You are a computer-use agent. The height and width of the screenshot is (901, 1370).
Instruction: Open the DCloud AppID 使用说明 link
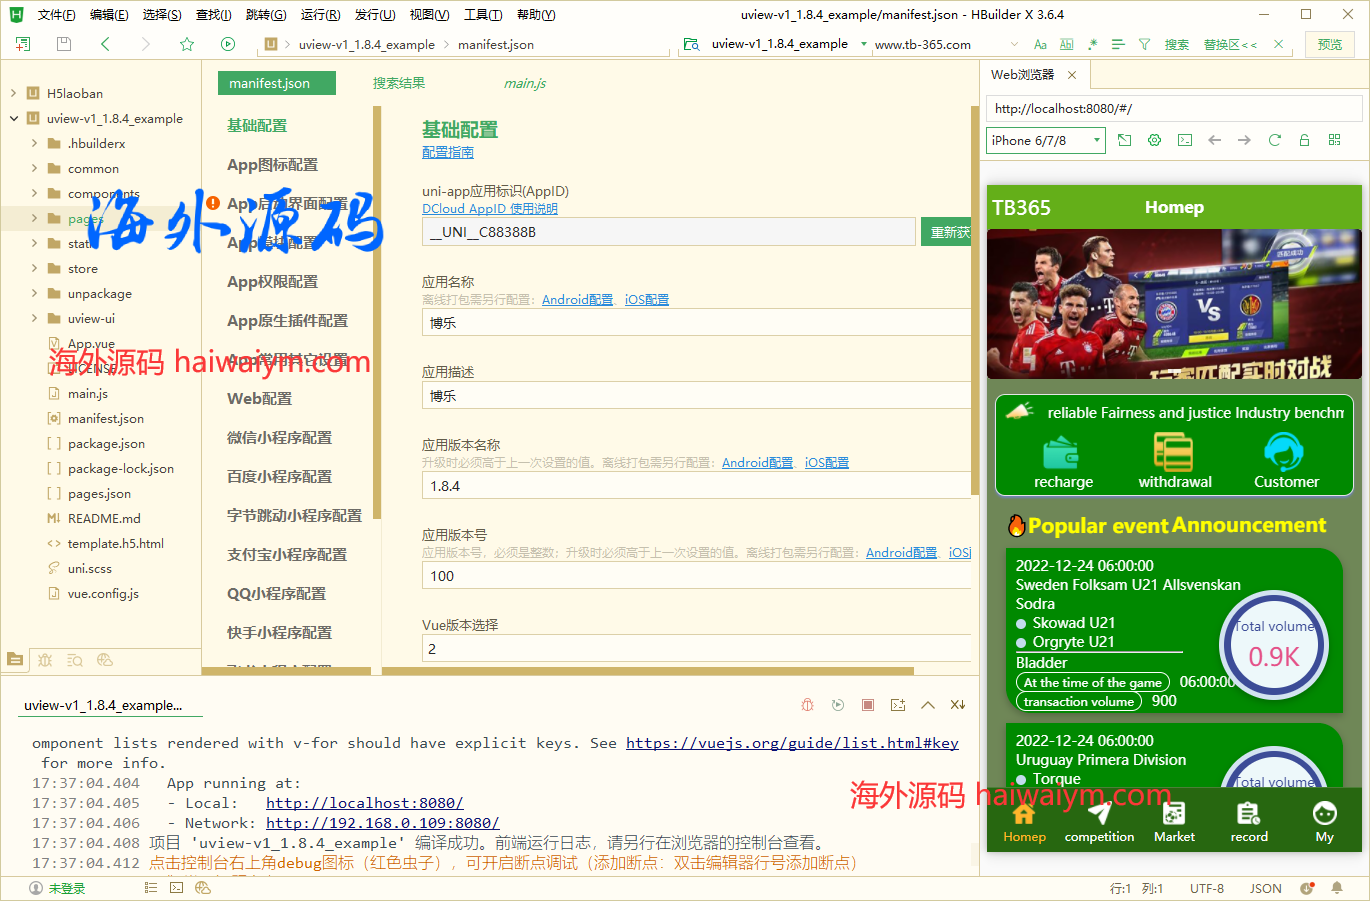(x=489, y=208)
